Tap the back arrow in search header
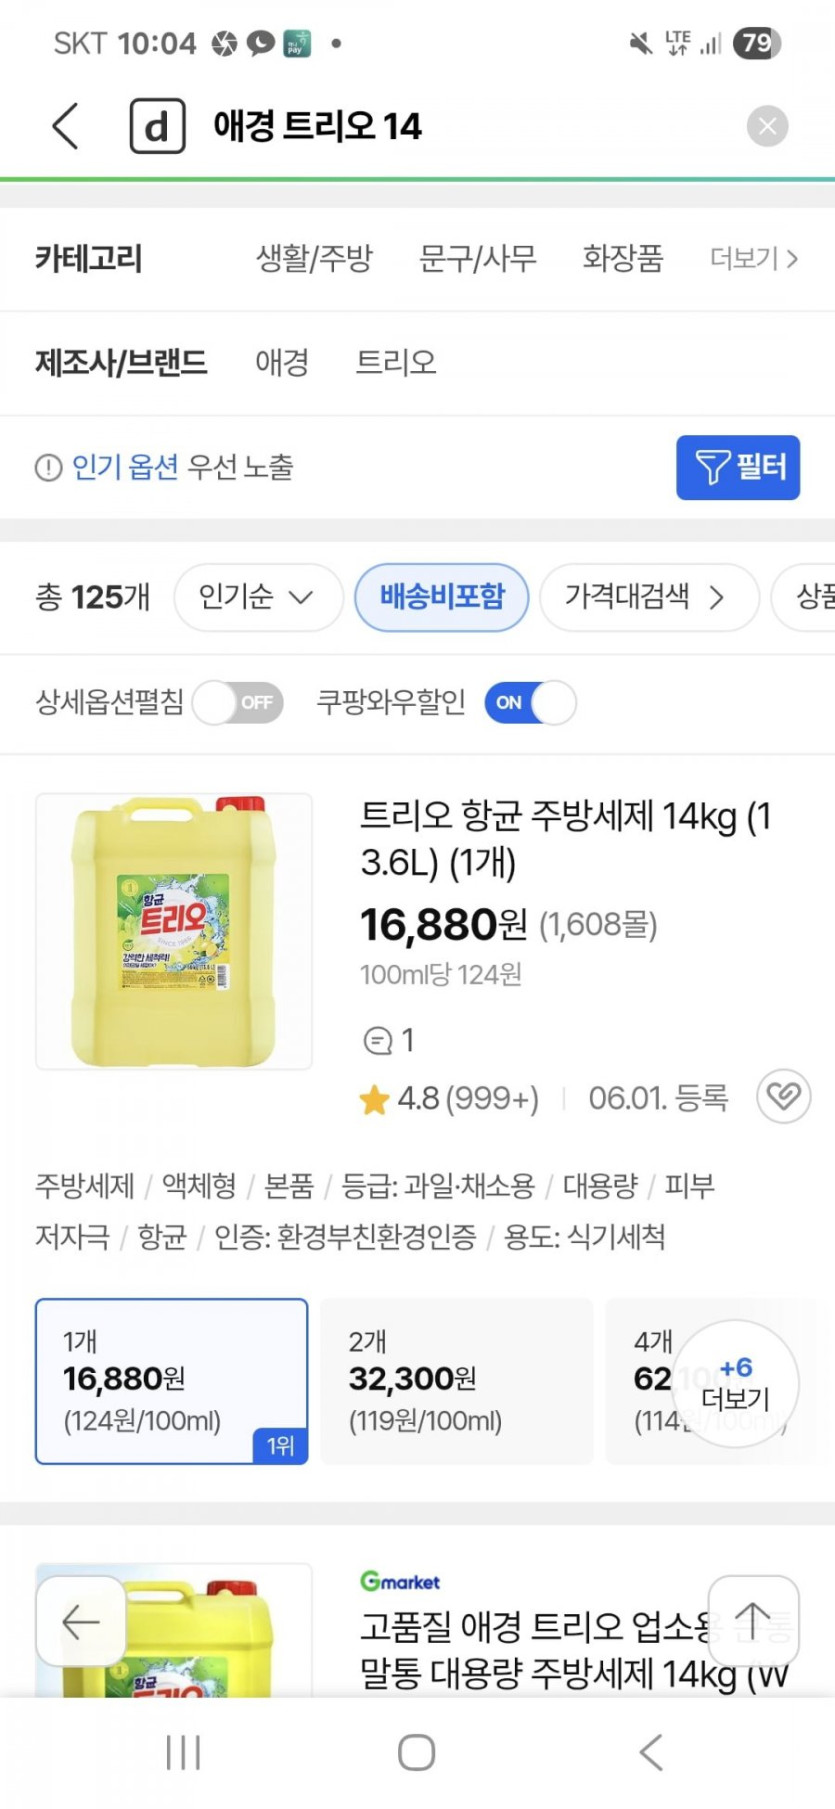Image resolution: width=835 pixels, height=1809 pixels. [x=66, y=127]
